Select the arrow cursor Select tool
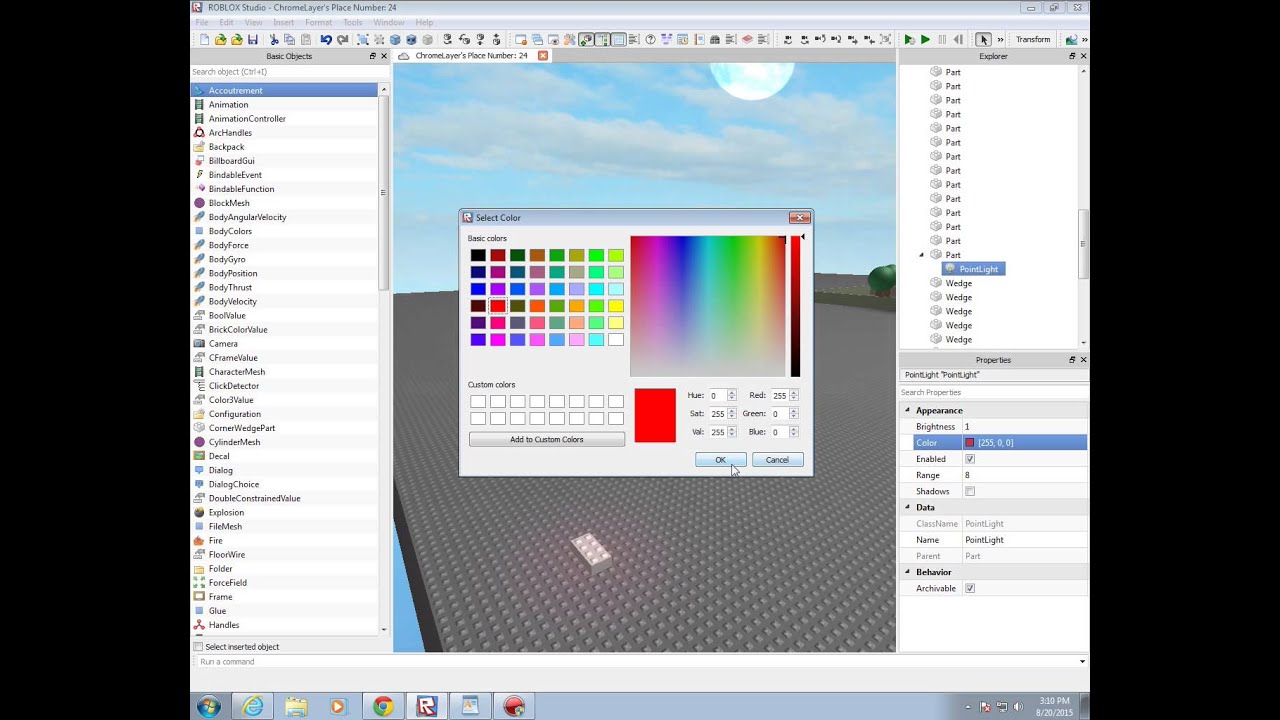 (x=983, y=40)
